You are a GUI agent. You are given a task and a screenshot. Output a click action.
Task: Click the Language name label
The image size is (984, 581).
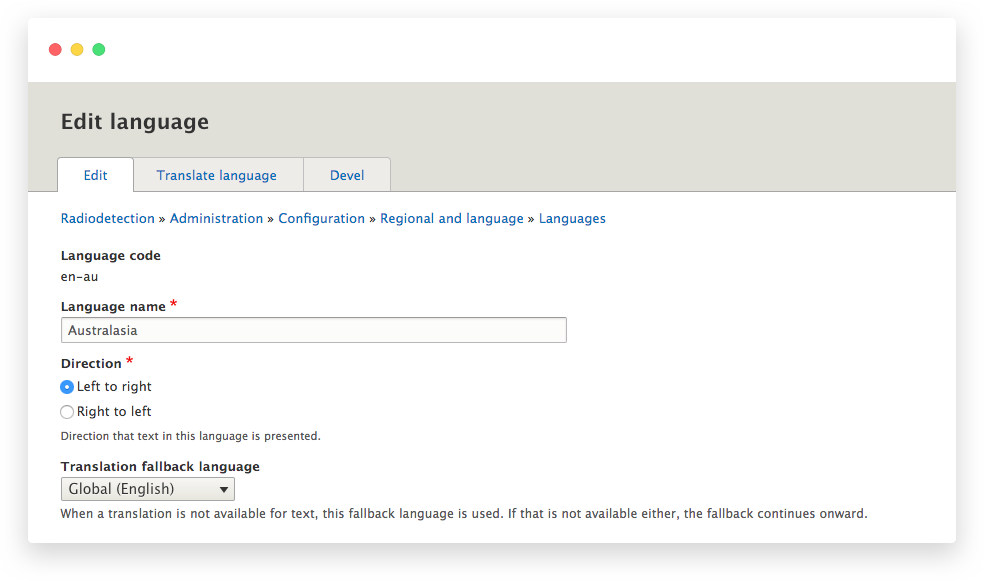(x=113, y=306)
